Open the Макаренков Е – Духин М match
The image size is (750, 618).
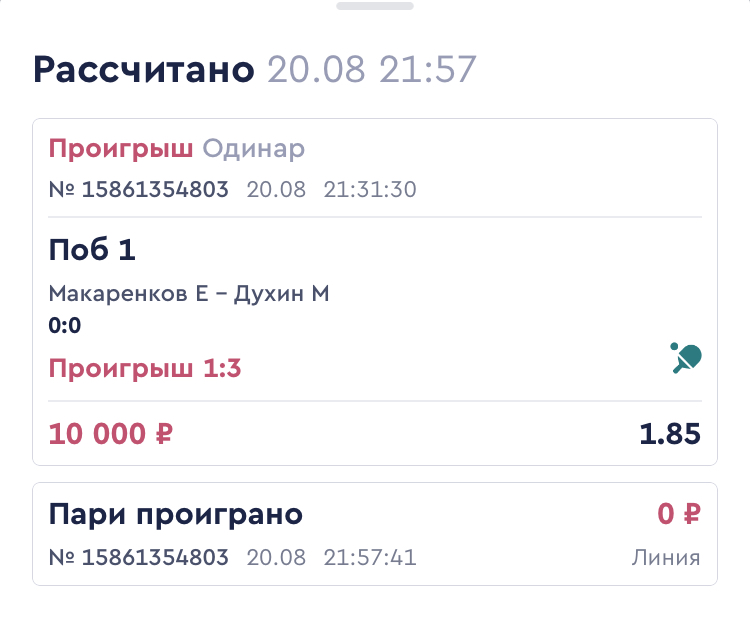[x=189, y=293]
